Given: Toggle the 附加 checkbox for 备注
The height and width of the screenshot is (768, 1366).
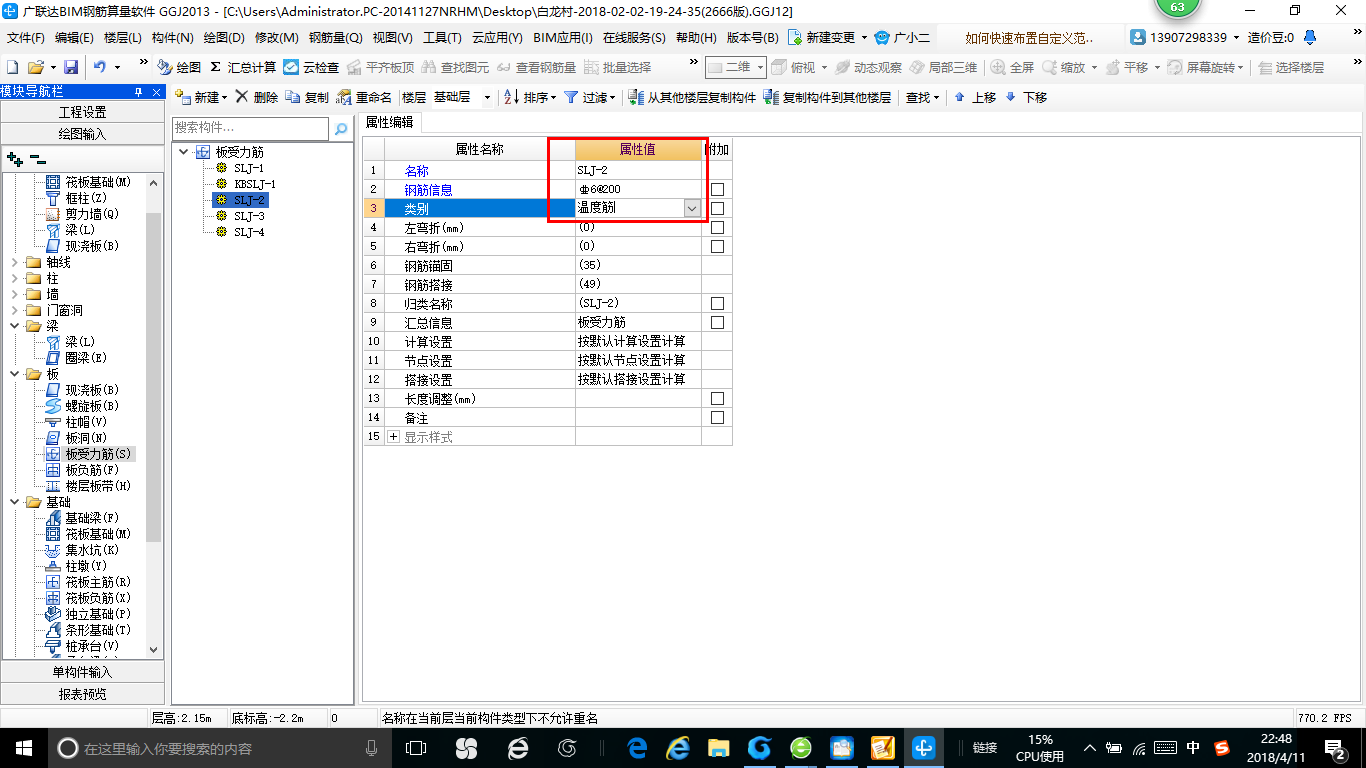Looking at the screenshot, I should tap(717, 417).
